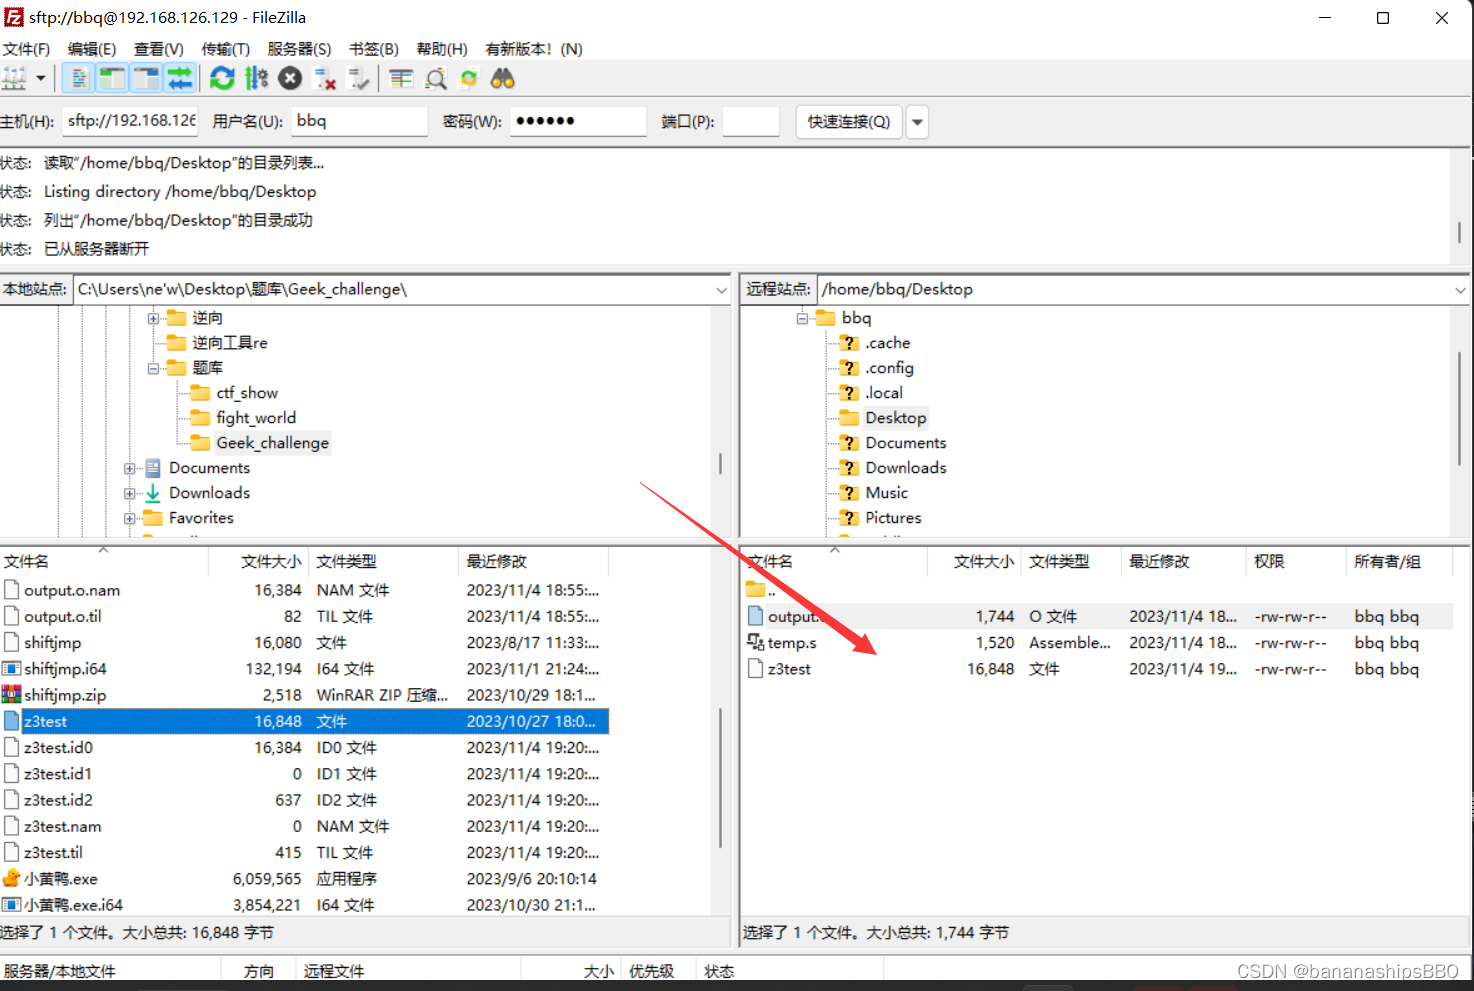
Task: Open the directory listing filters dialog
Action: click(401, 78)
